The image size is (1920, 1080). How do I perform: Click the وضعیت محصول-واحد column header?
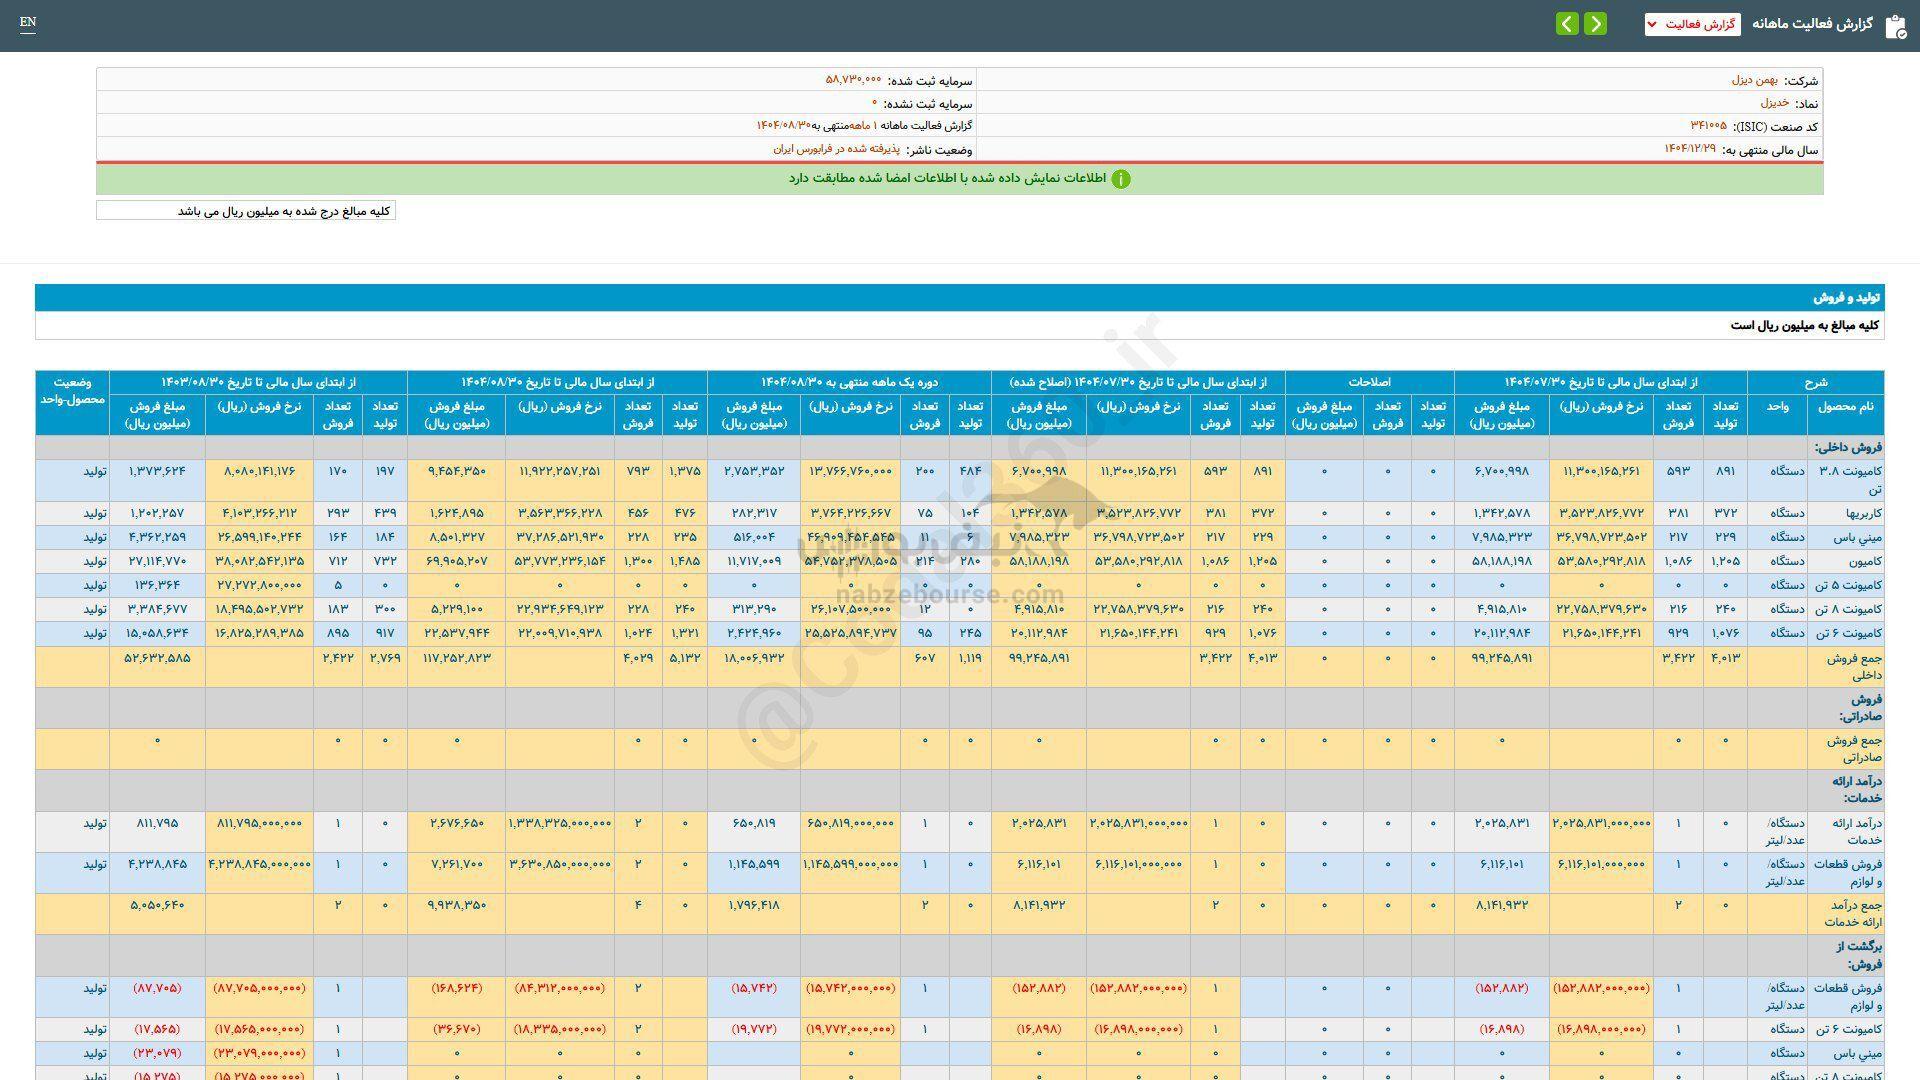pos(73,391)
